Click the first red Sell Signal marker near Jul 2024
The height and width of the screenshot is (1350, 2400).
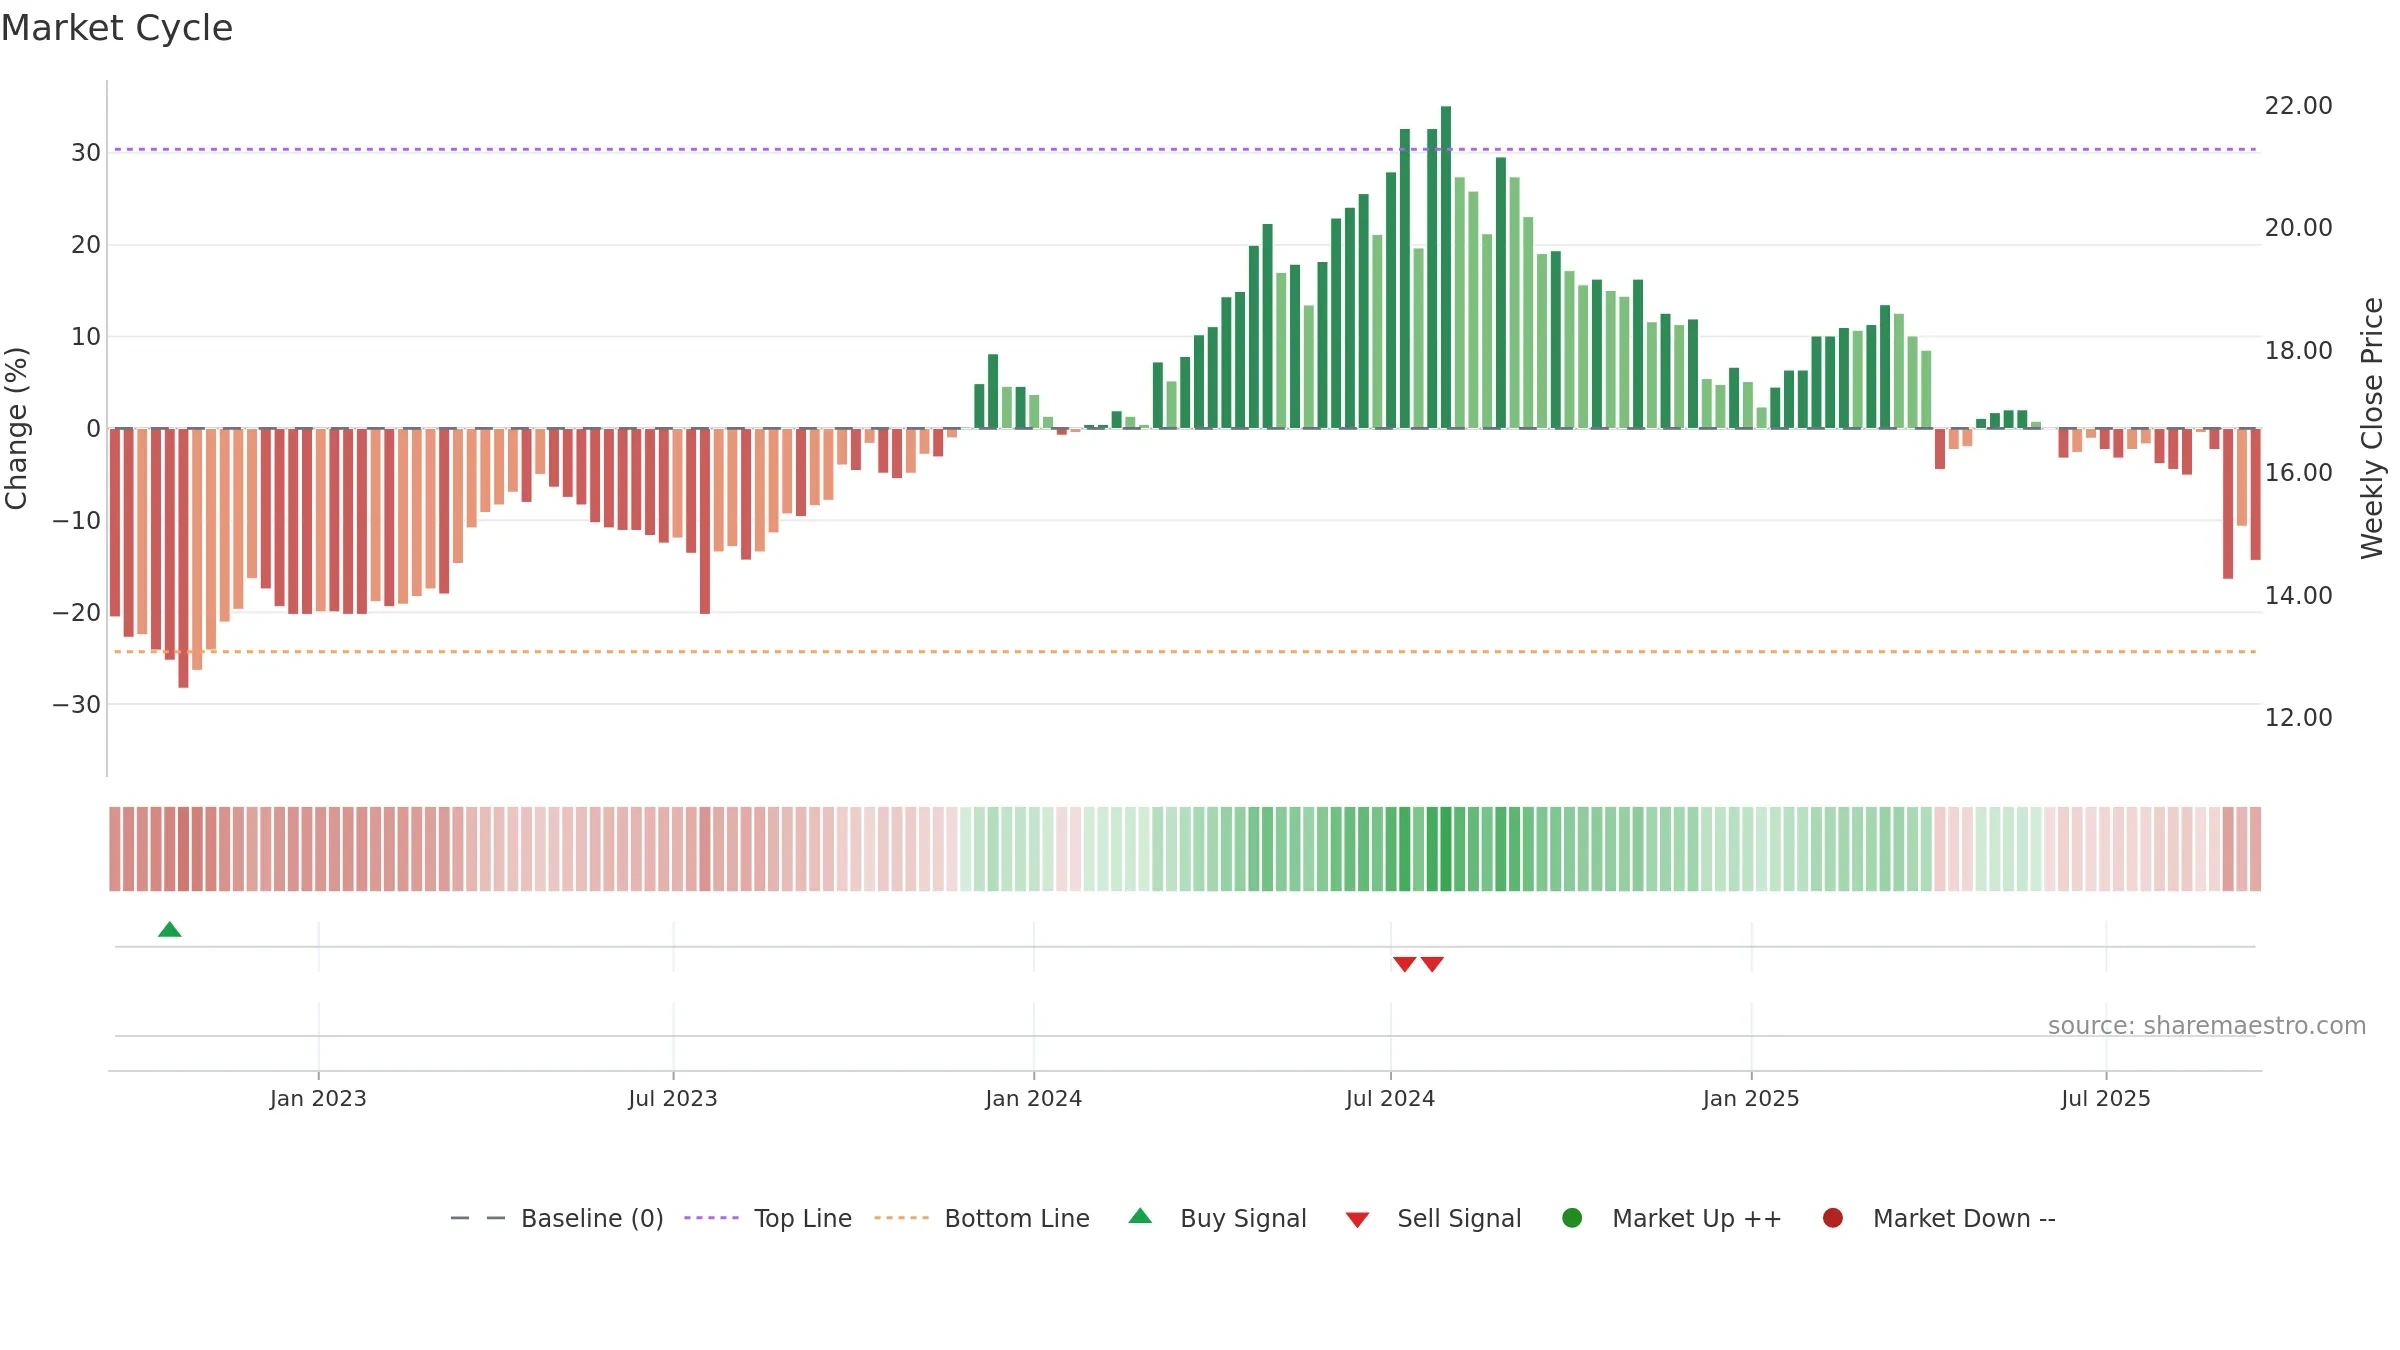point(1404,964)
